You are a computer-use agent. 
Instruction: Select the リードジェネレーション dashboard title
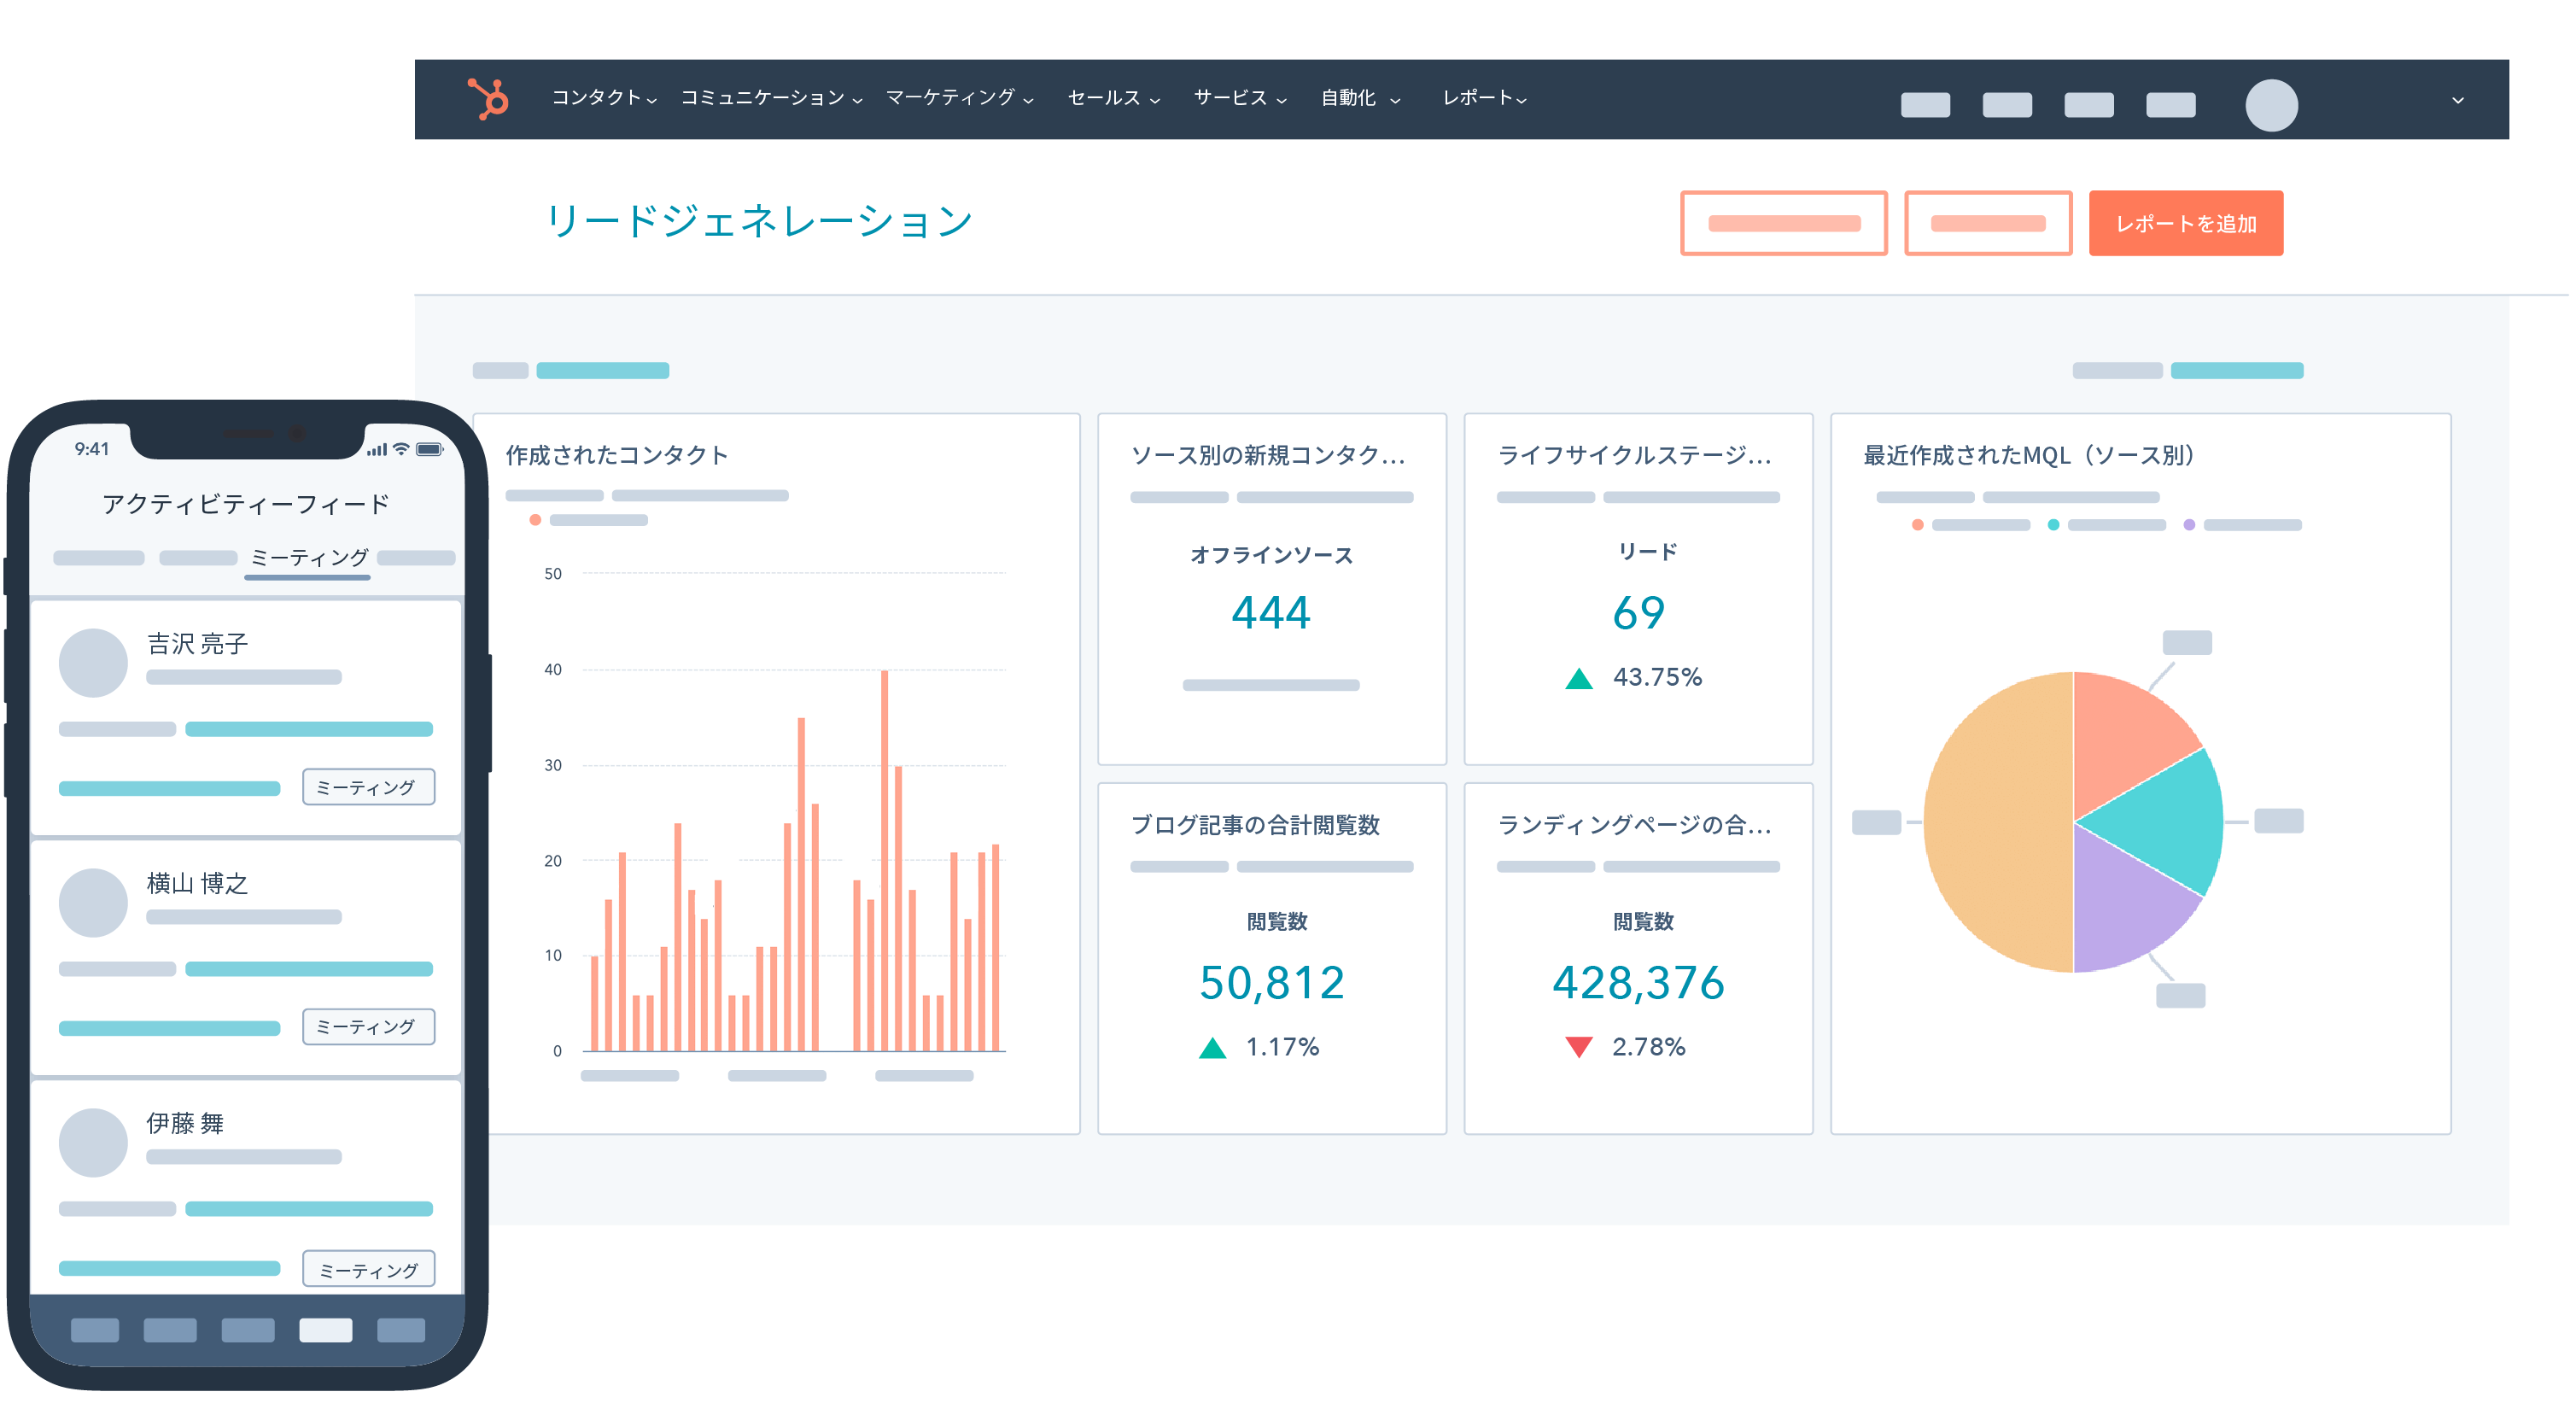pos(758,221)
